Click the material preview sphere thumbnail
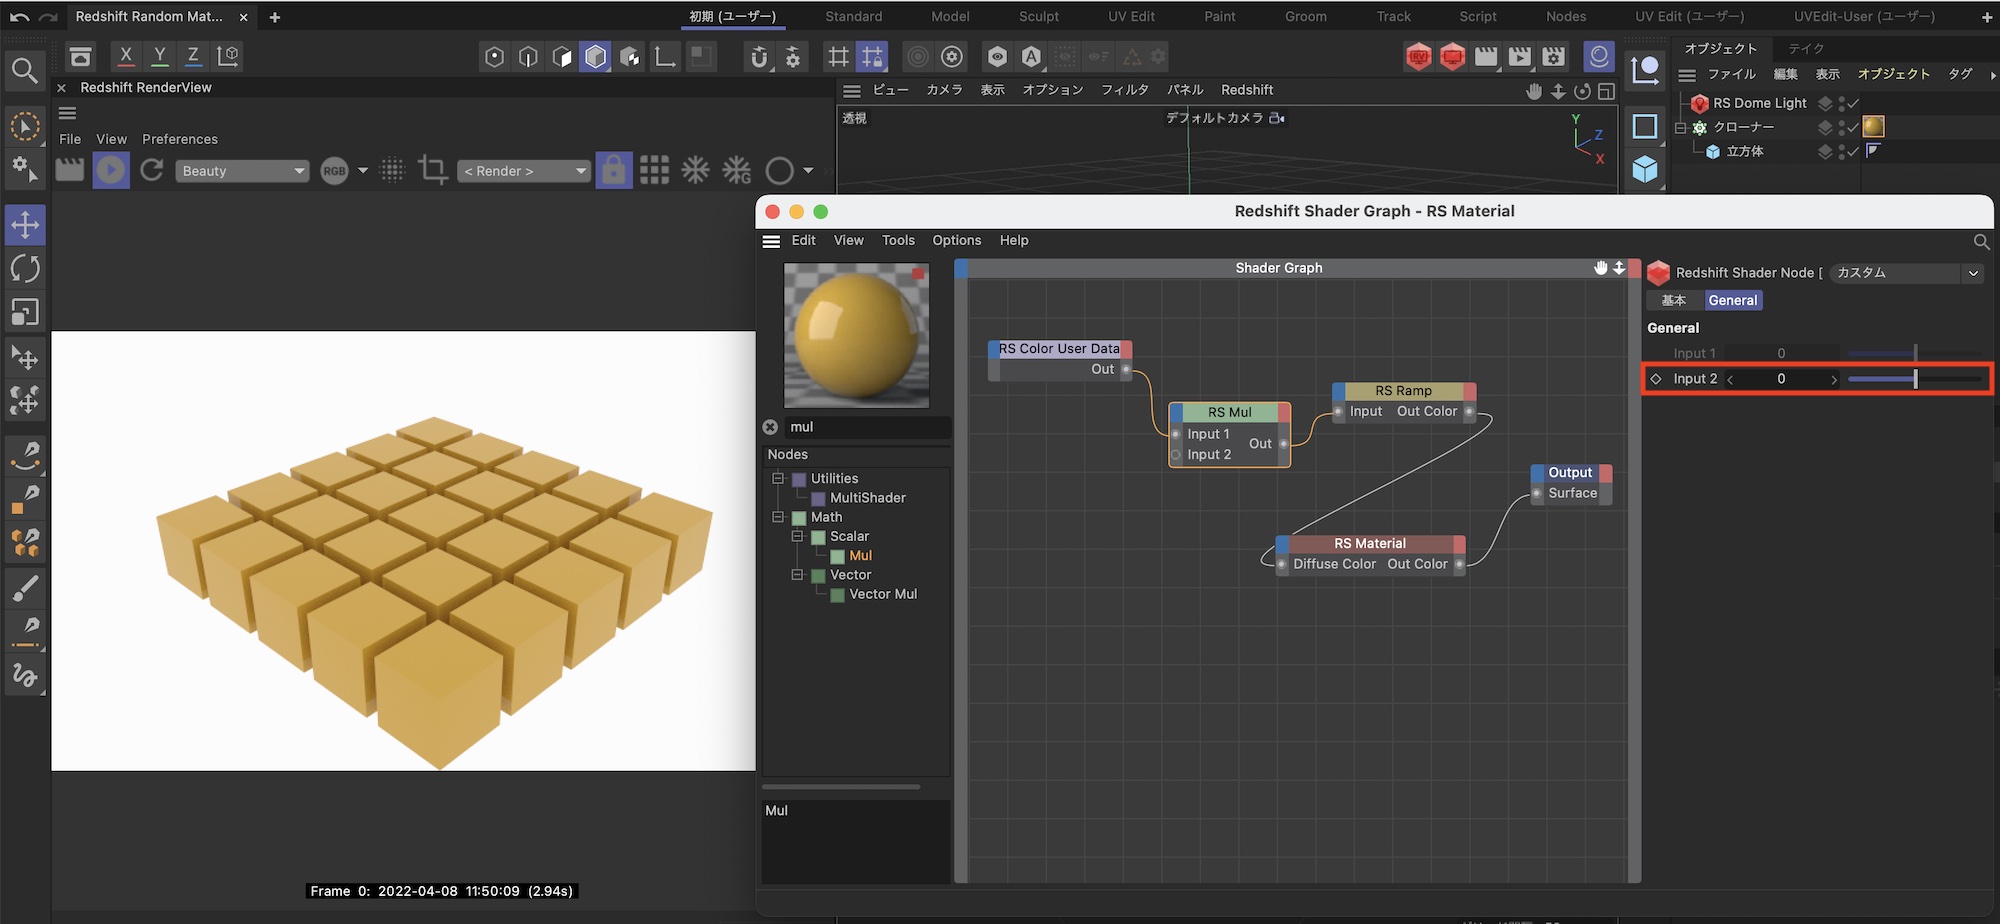The width and height of the screenshot is (2000, 924). (856, 335)
